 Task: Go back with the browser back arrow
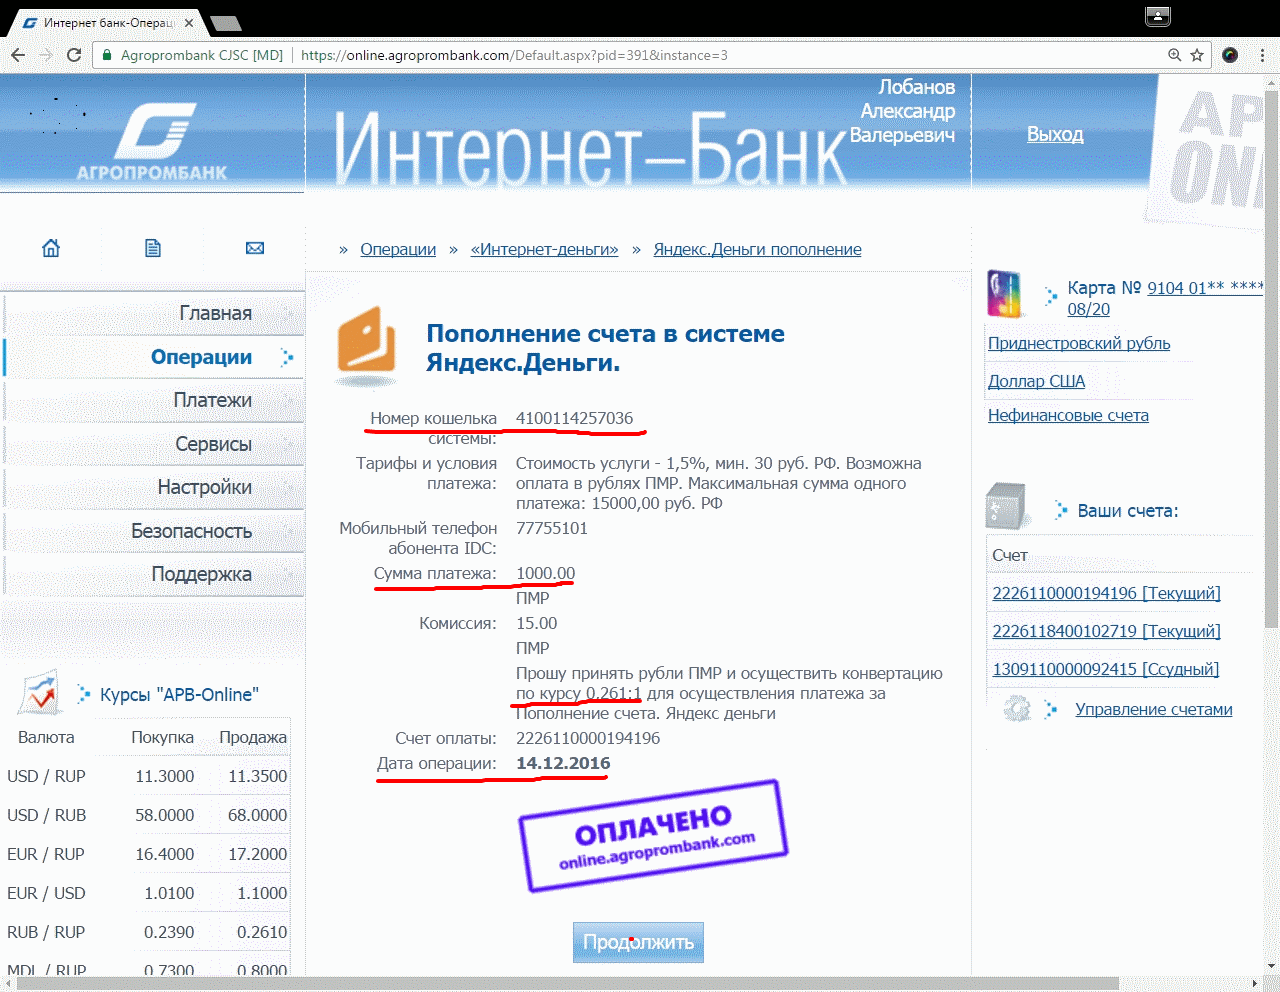[x=17, y=55]
